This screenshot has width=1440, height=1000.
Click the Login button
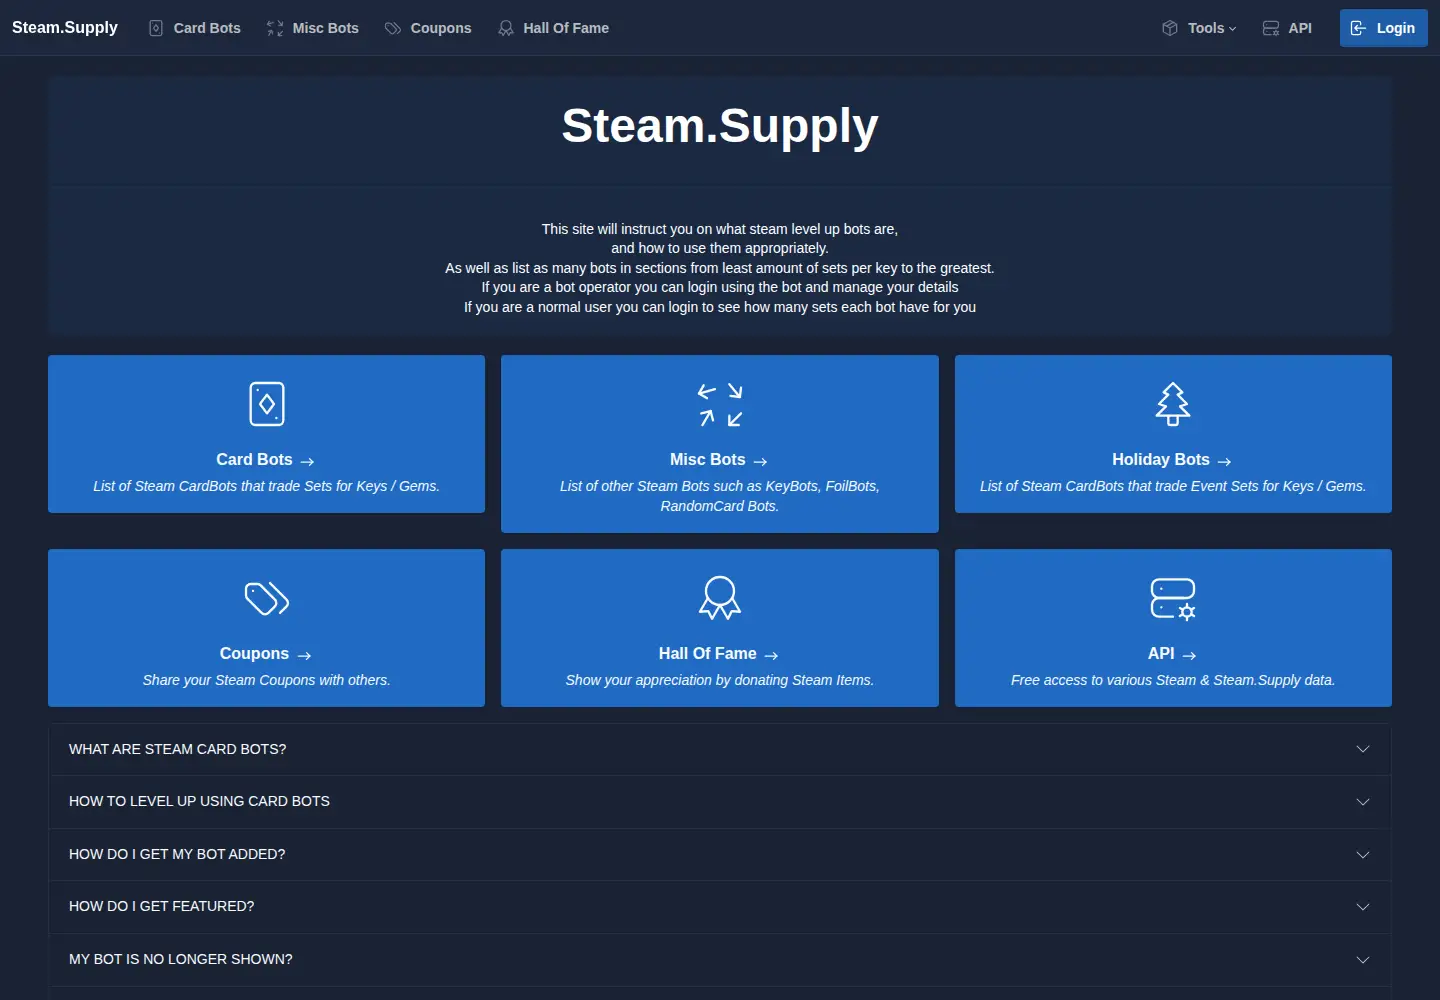point(1384,28)
